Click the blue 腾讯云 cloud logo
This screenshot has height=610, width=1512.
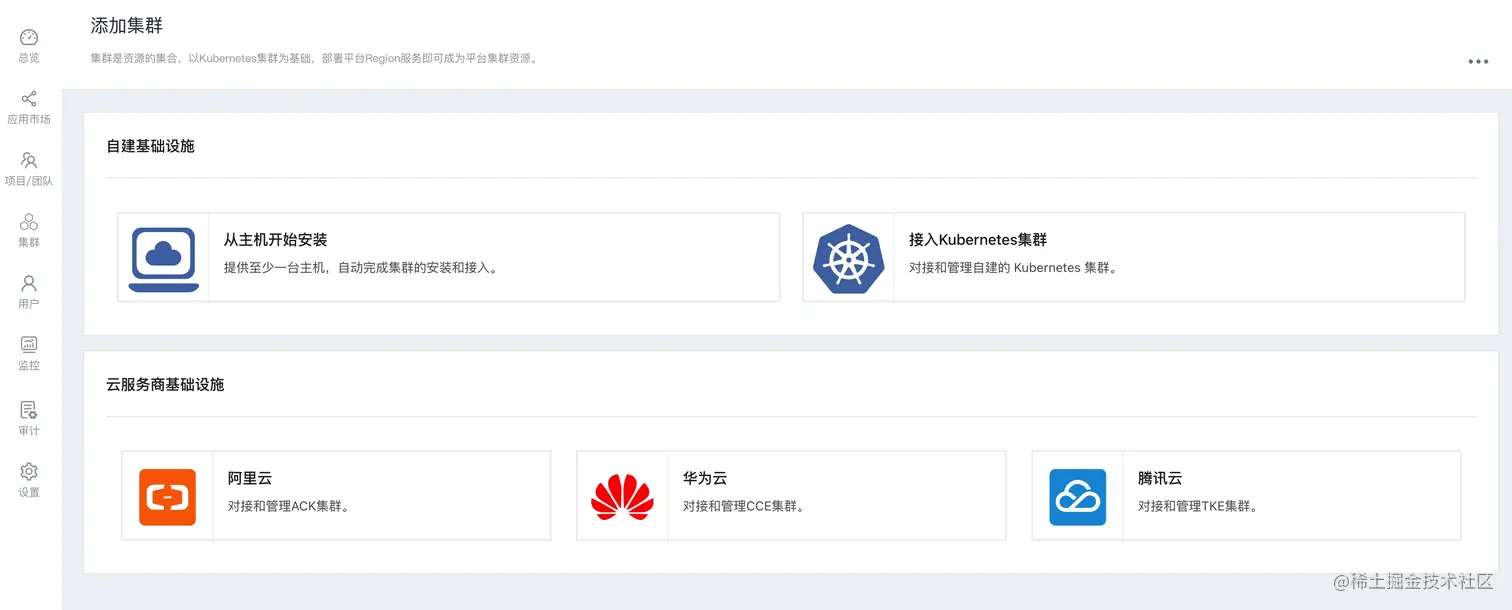click(1078, 497)
